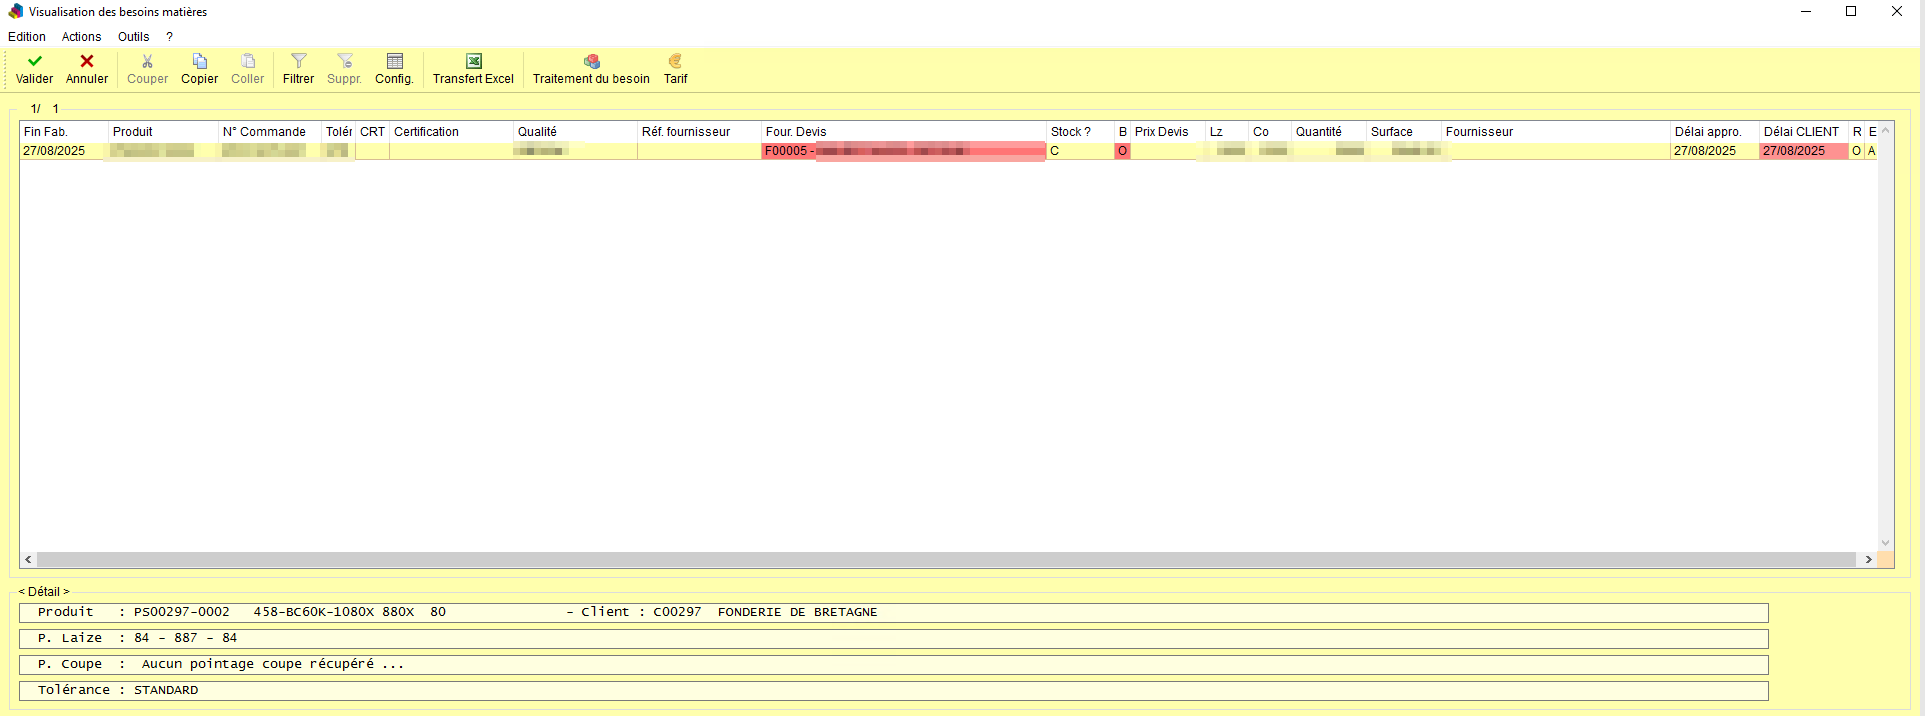Select the red F00005 Four. Devis cell
This screenshot has height=716, width=1925.
(x=902, y=151)
